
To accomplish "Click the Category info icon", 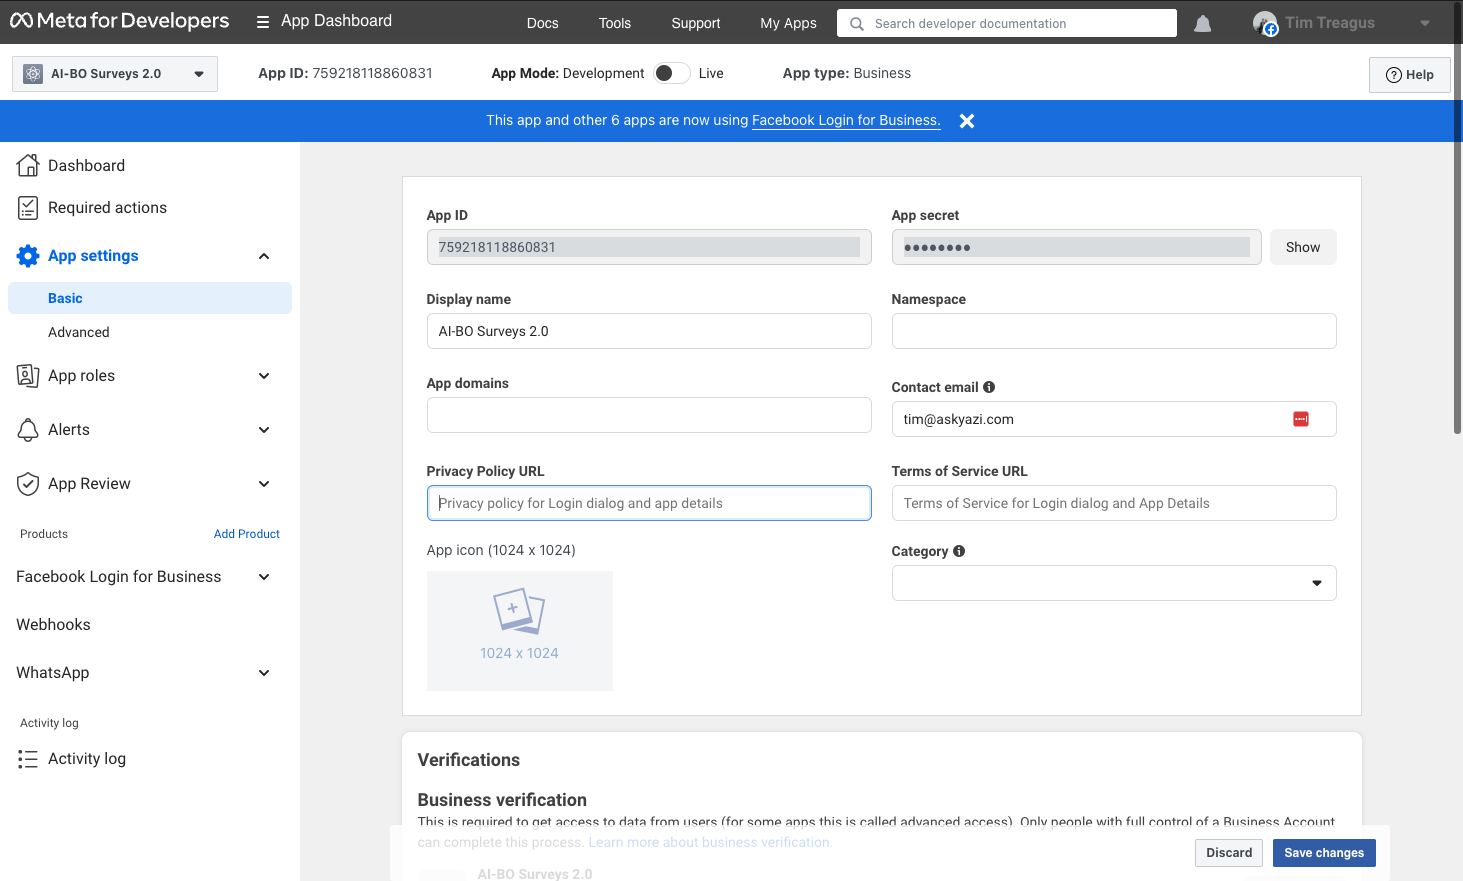I will pos(959,551).
